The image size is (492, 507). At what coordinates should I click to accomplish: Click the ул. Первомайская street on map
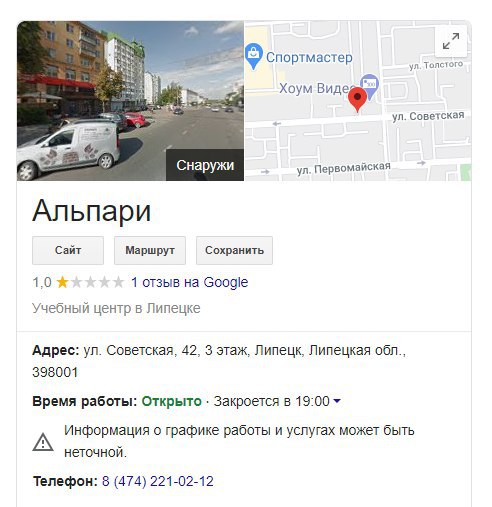[343, 168]
